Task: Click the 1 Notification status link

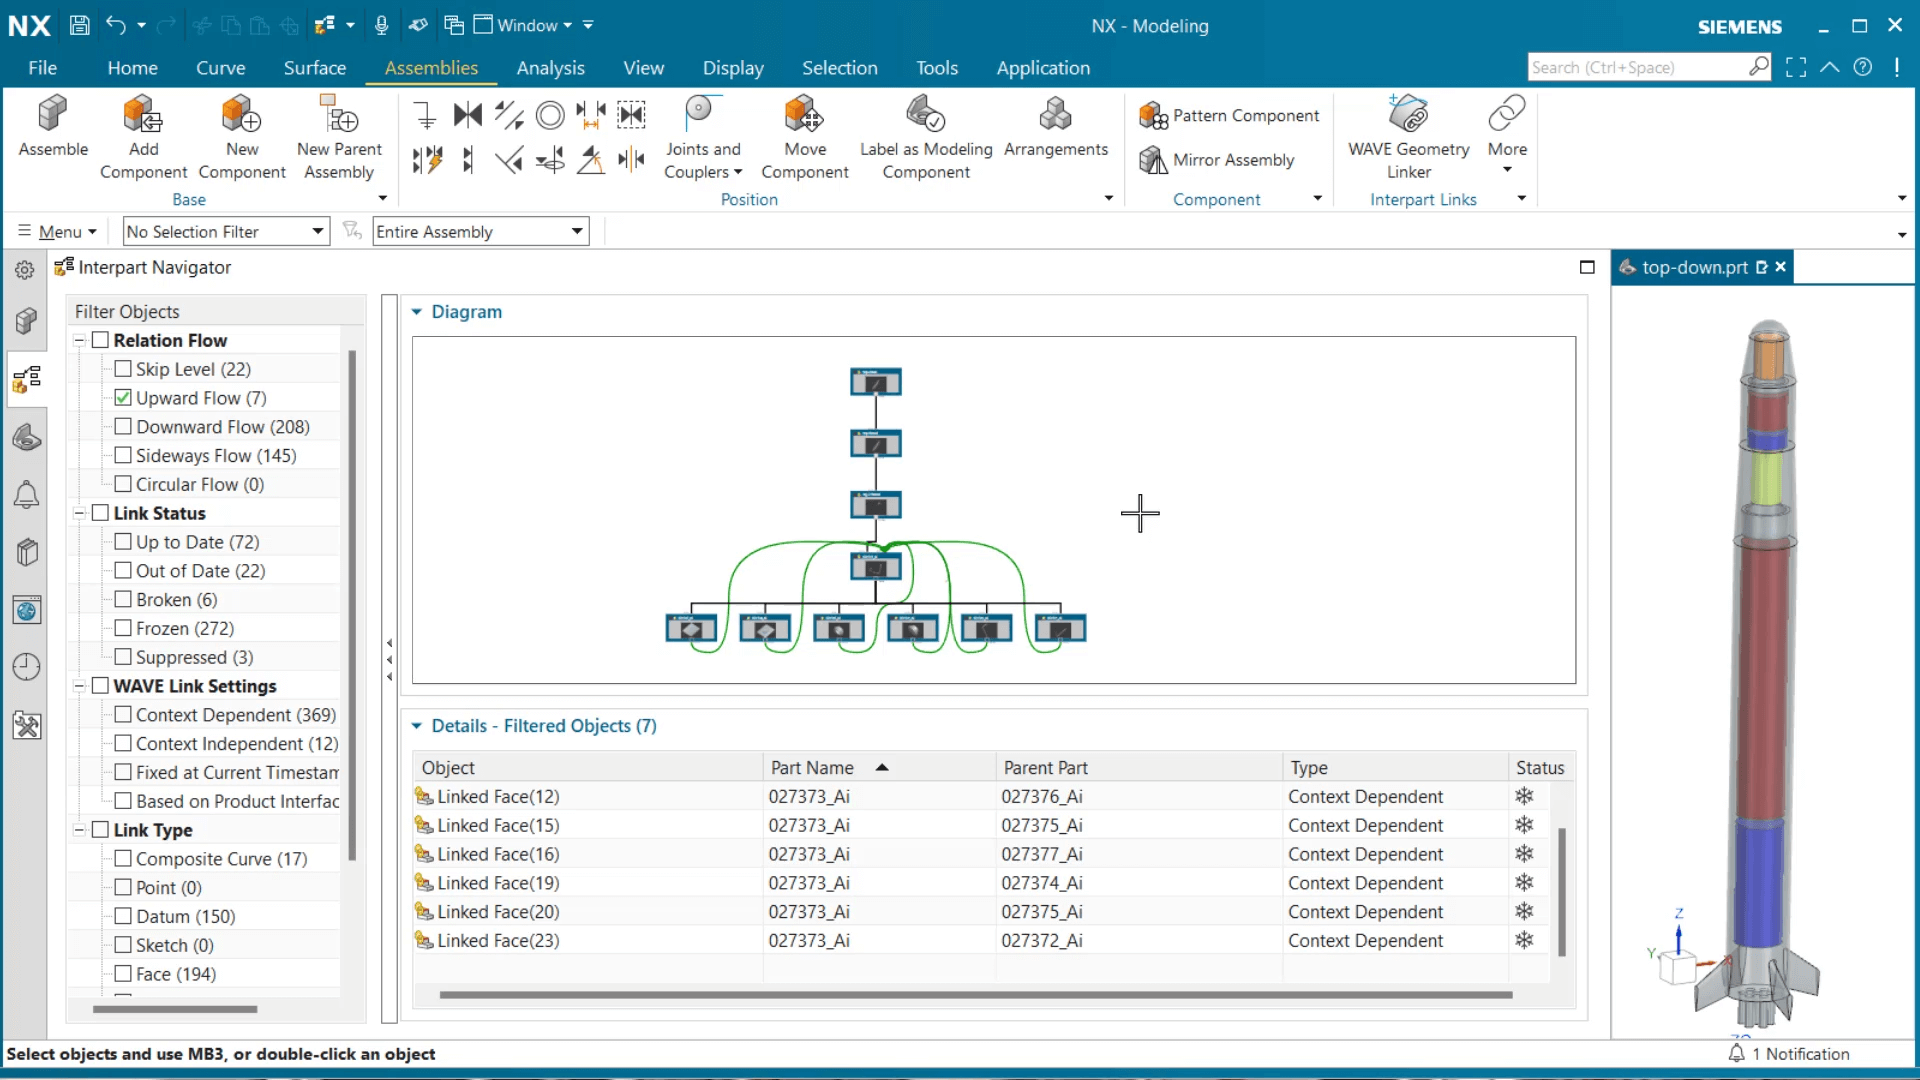Action: click(x=1789, y=1054)
